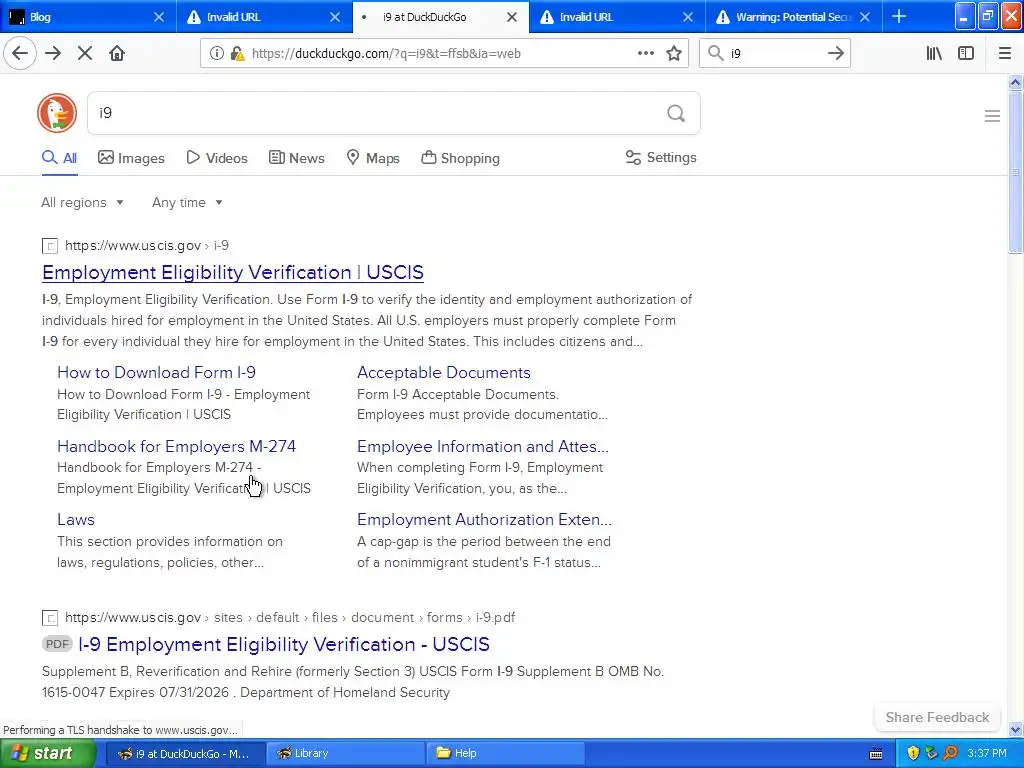Click the Share Feedback button
The image size is (1024, 768).
point(937,717)
